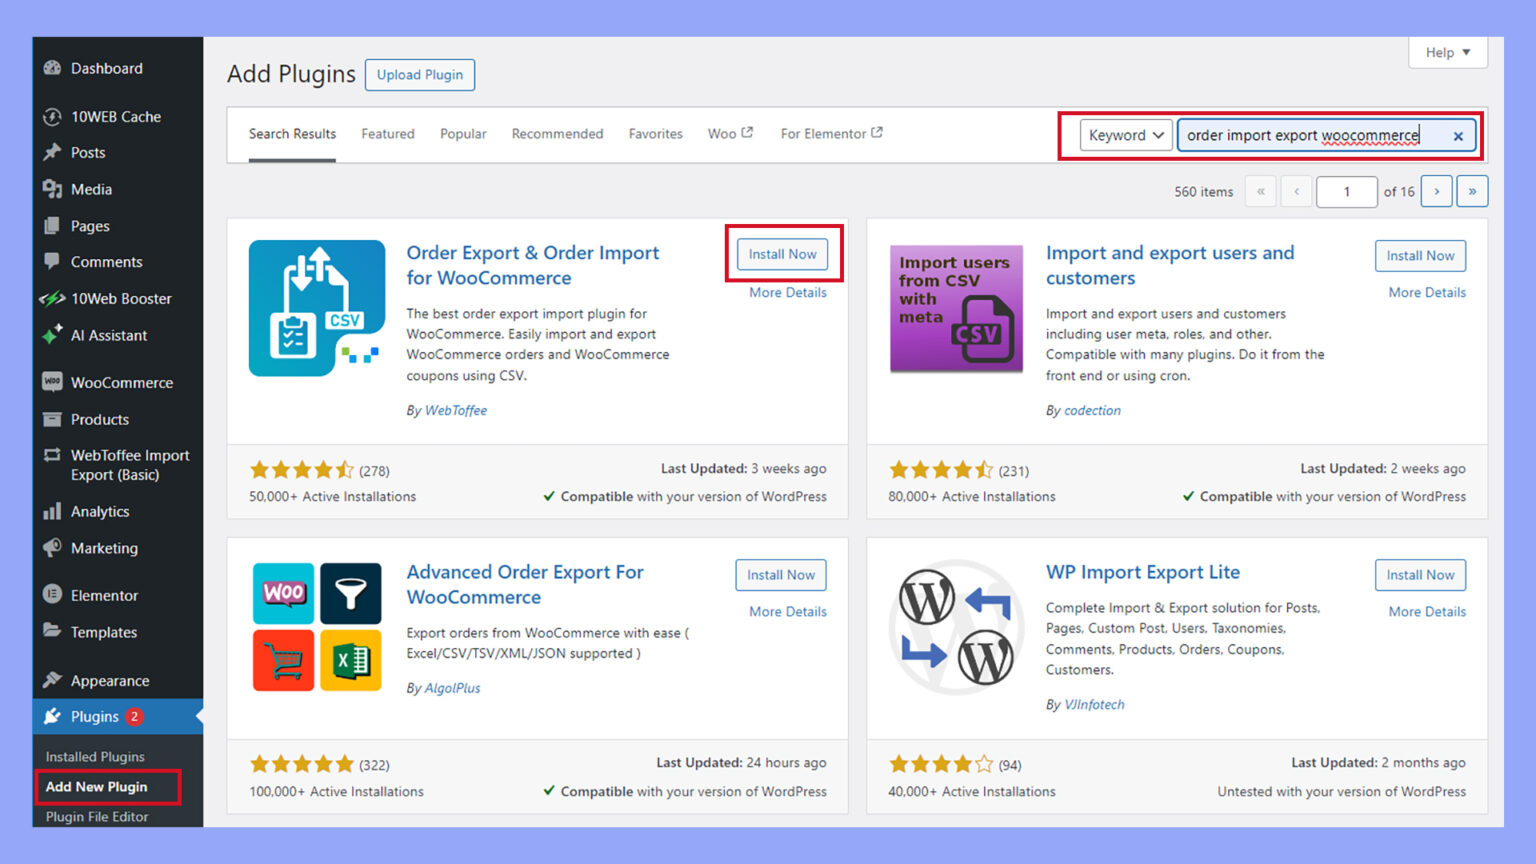
Task: Click the page number input field
Action: [x=1347, y=191]
